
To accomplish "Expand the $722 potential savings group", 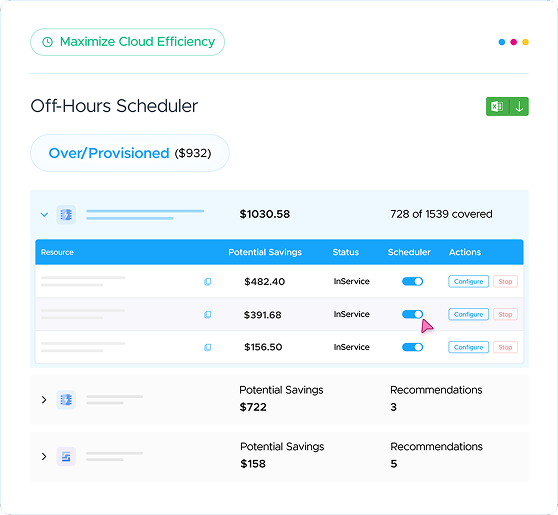I will [x=44, y=400].
